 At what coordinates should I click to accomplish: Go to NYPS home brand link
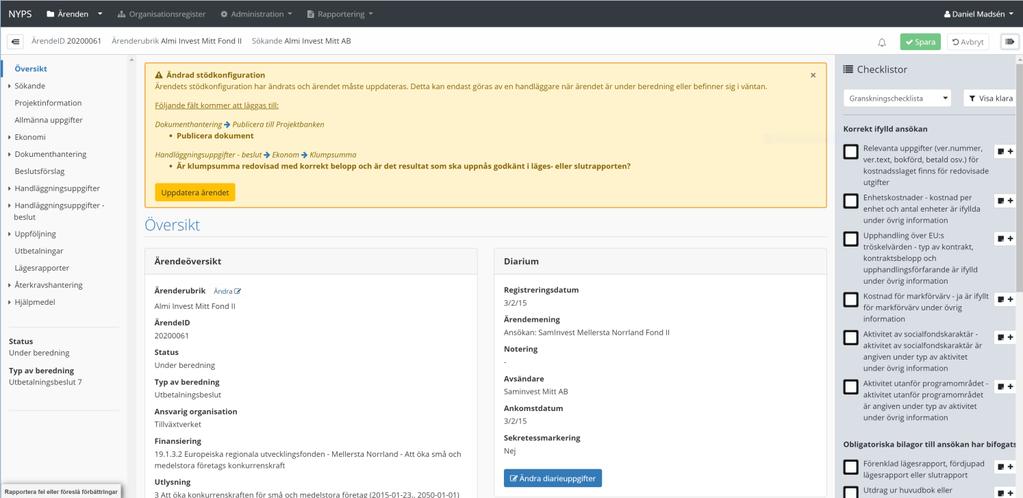20,14
